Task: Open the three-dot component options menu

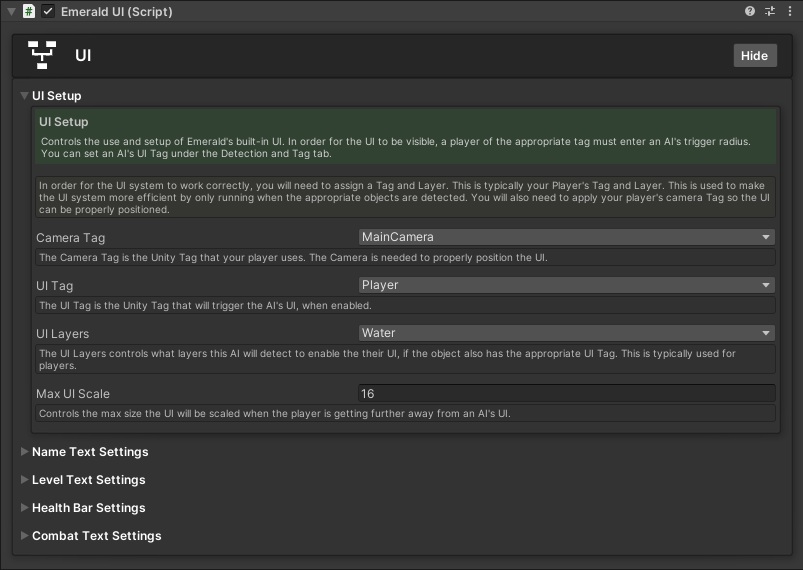Action: pos(789,11)
